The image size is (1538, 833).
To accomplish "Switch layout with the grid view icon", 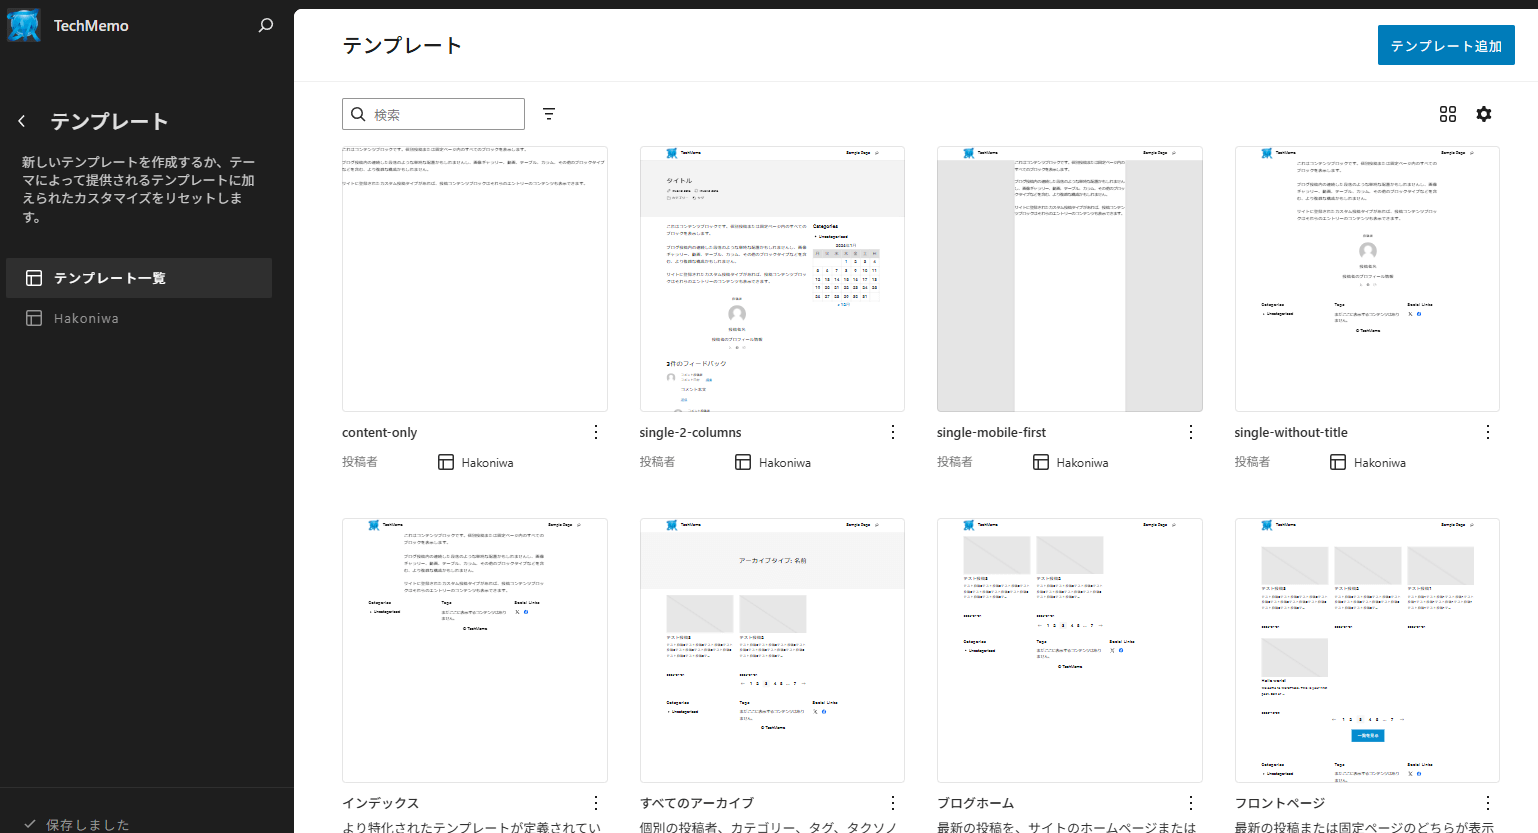I will pos(1447,114).
